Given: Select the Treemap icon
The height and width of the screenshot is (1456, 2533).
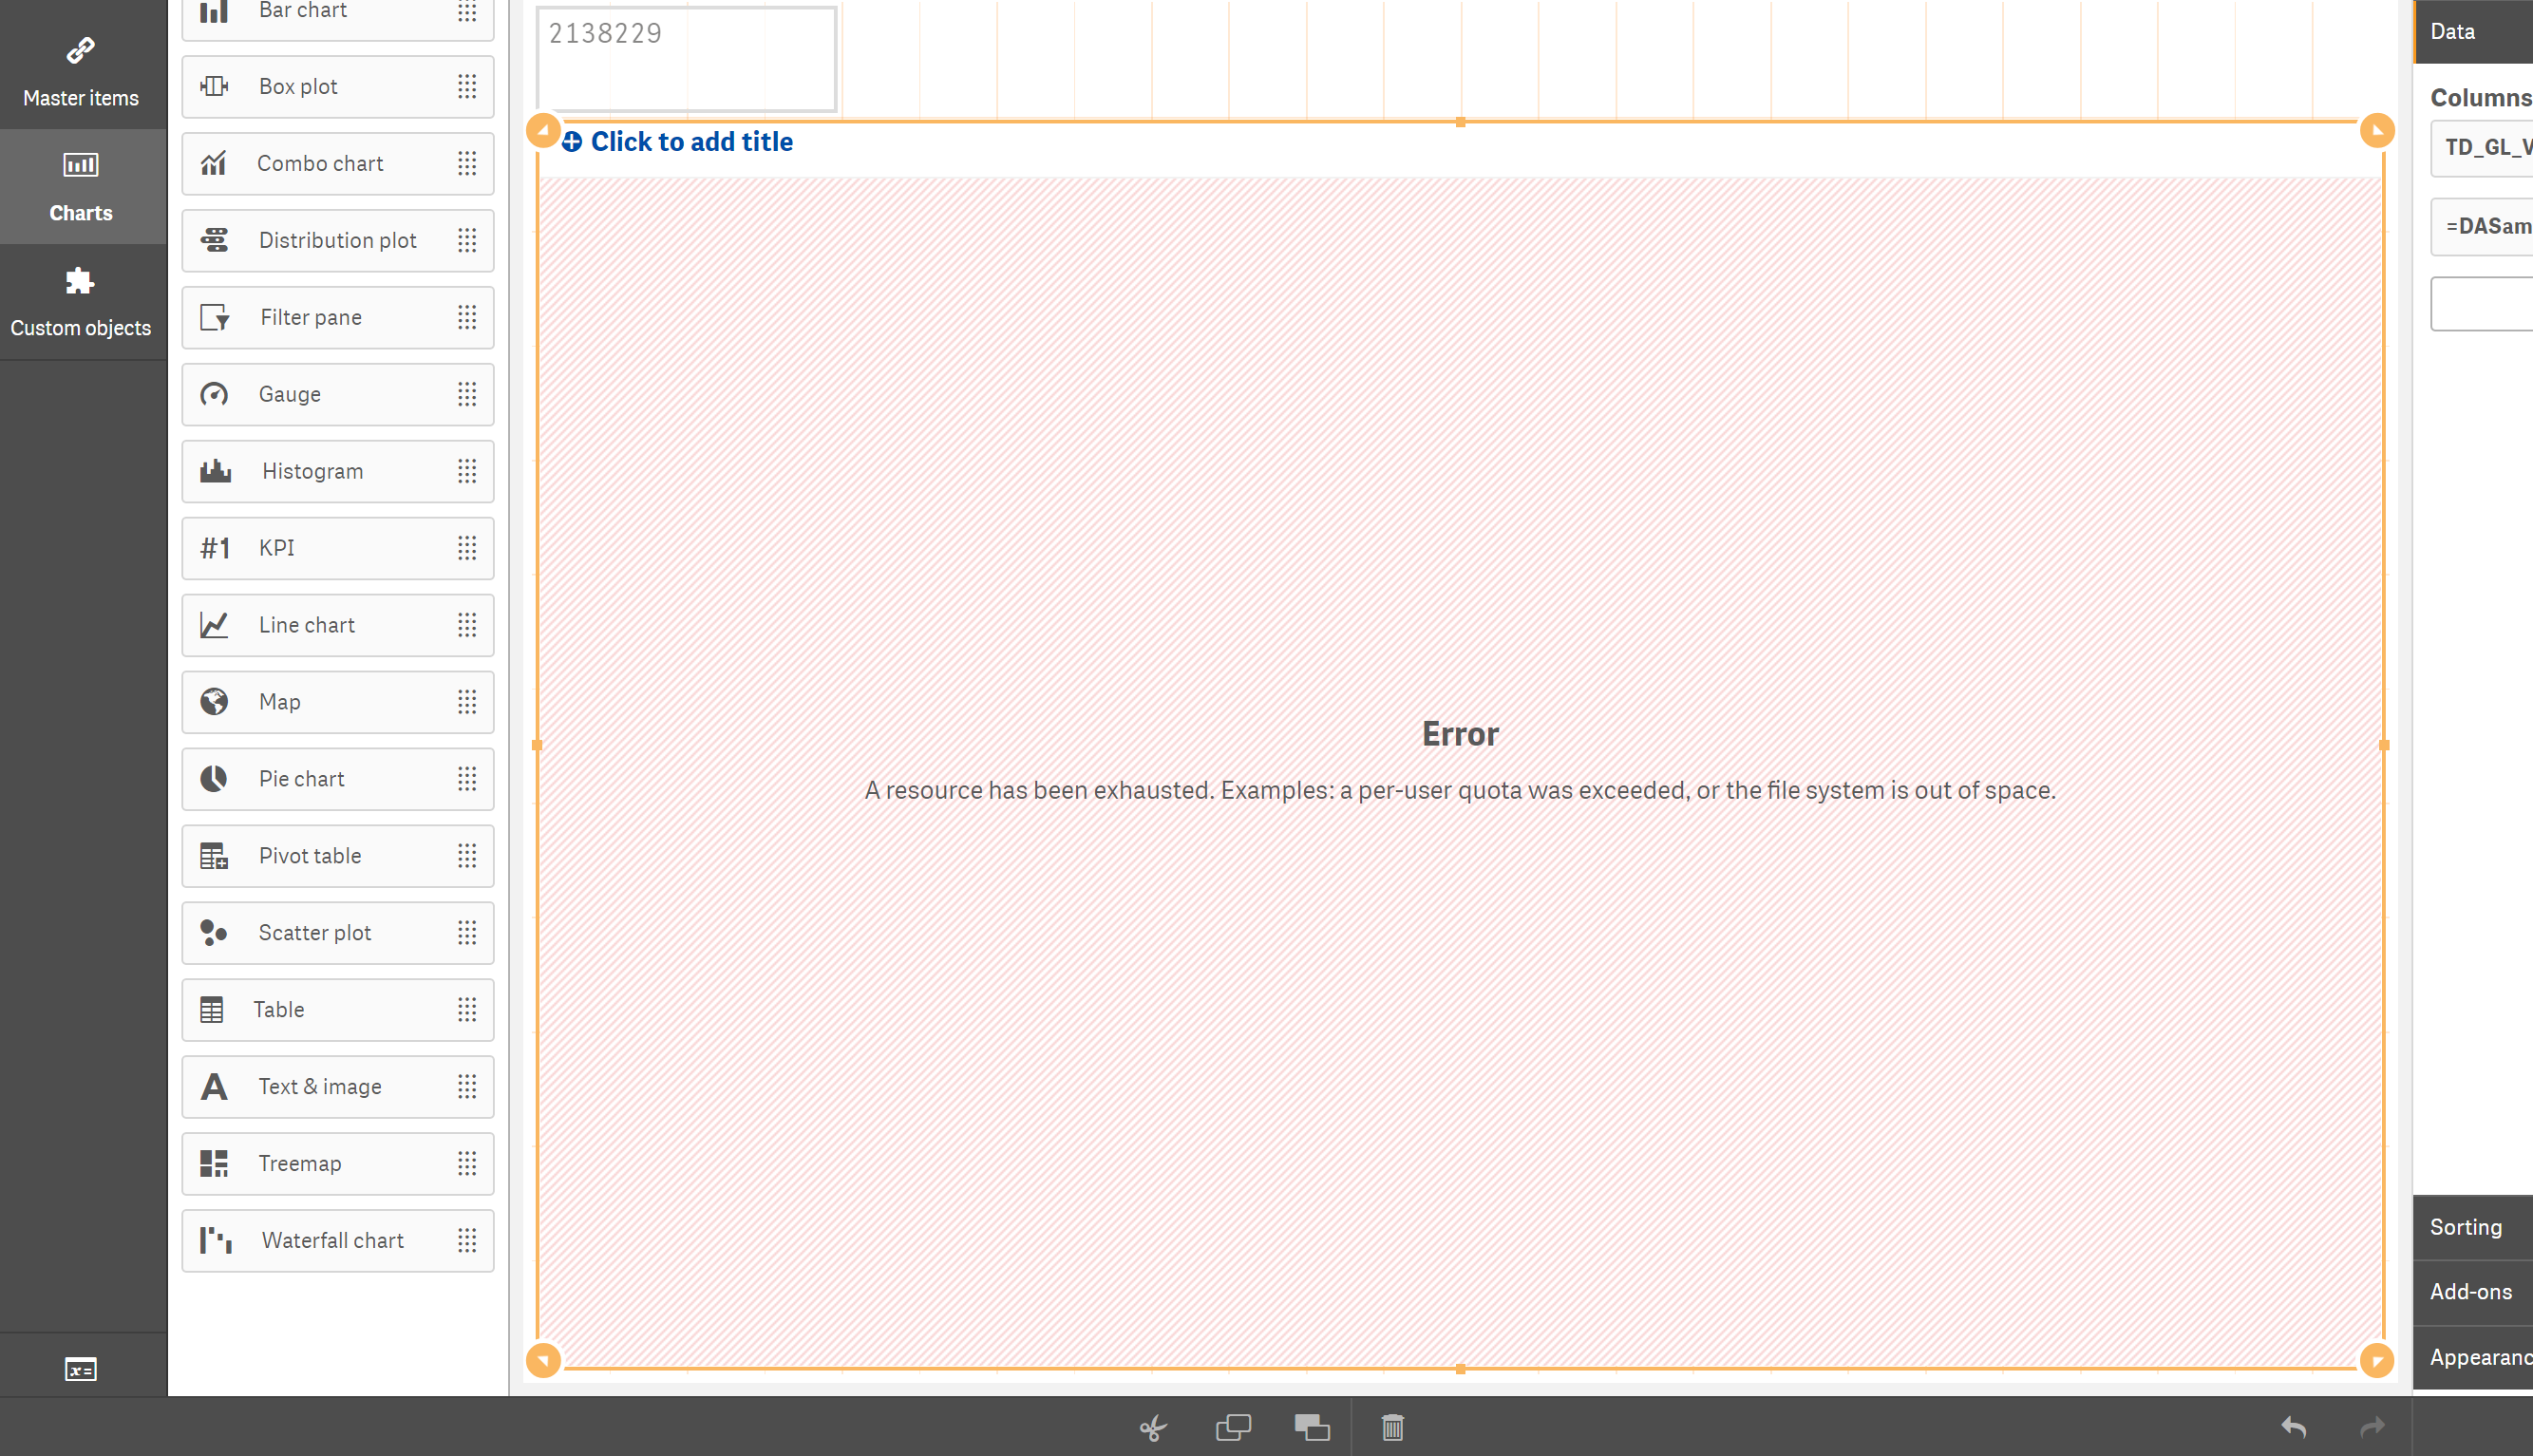Looking at the screenshot, I should point(214,1163).
